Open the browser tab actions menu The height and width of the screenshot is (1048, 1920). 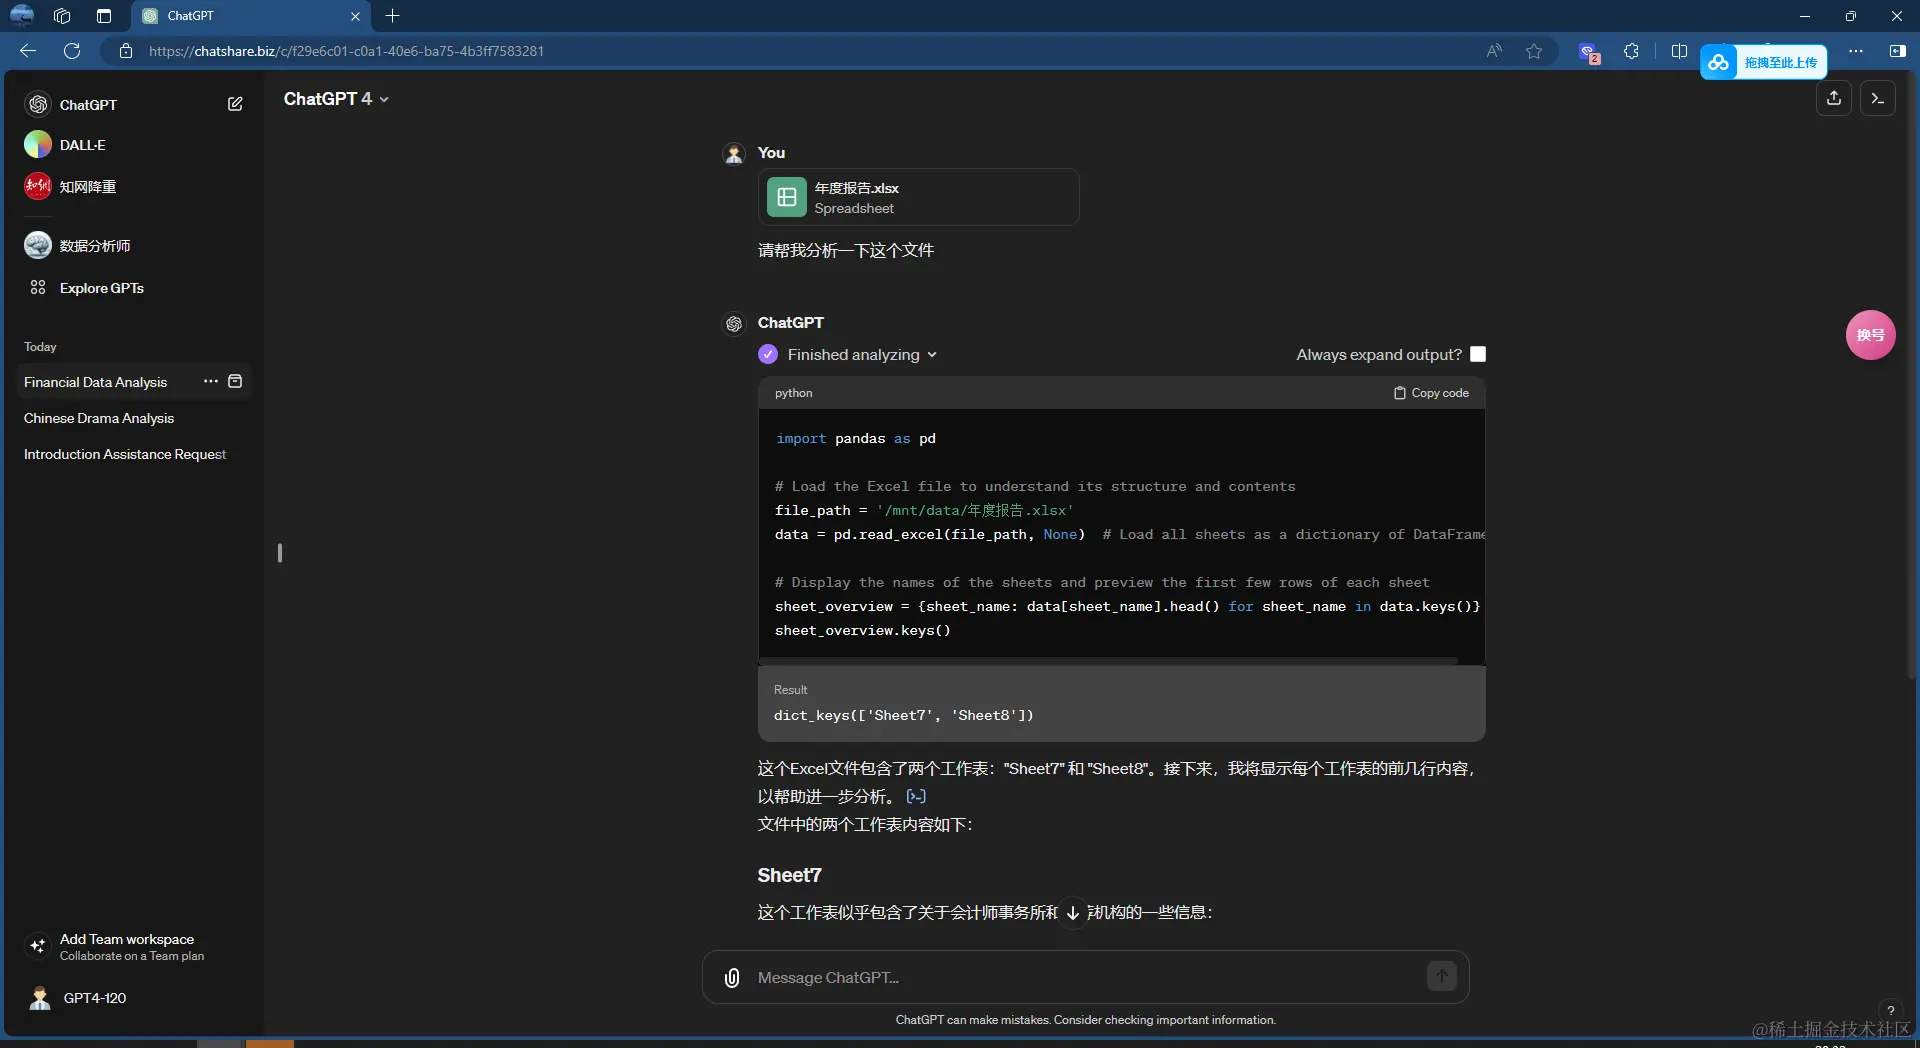104,16
